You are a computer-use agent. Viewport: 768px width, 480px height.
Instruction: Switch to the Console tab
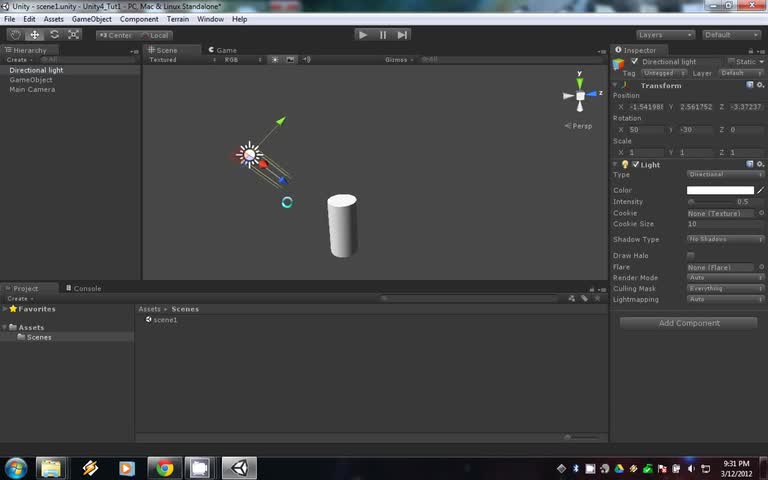[x=84, y=288]
